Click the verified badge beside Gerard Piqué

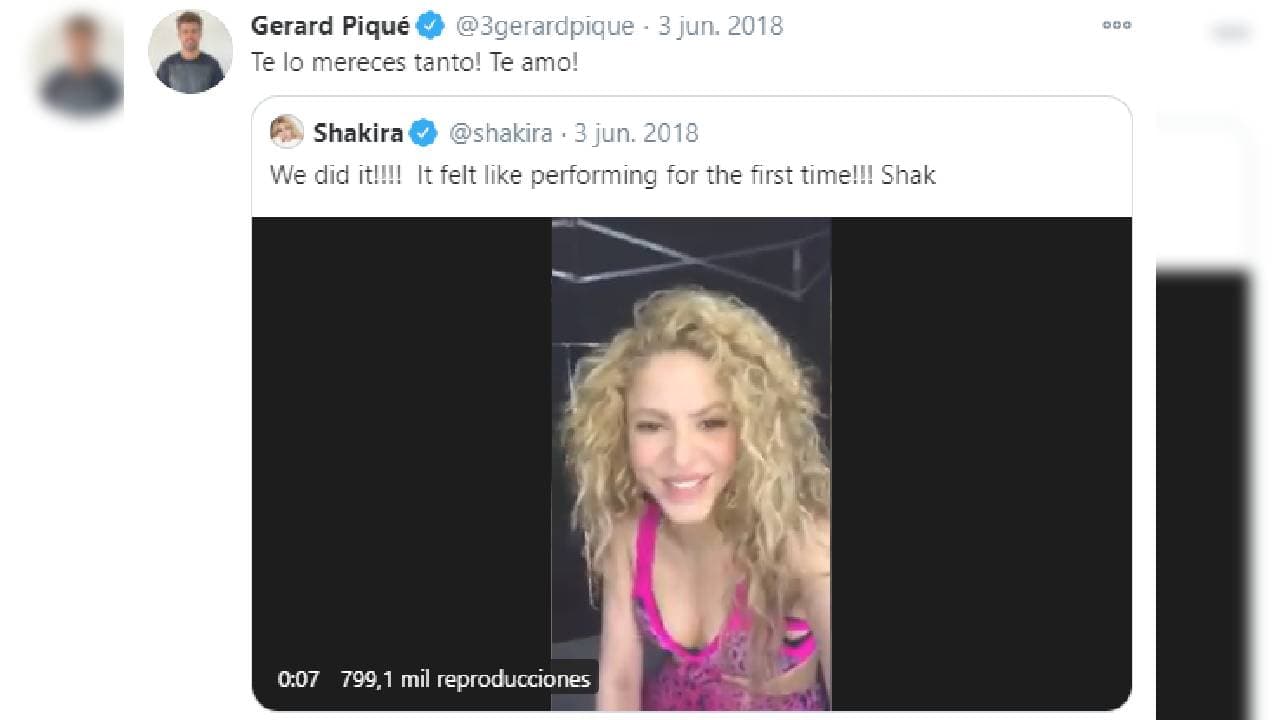pos(431,26)
